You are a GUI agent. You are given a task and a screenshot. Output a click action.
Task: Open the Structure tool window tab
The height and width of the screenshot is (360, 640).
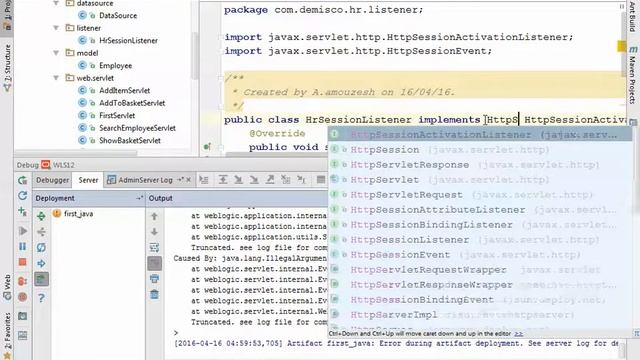tap(7, 67)
